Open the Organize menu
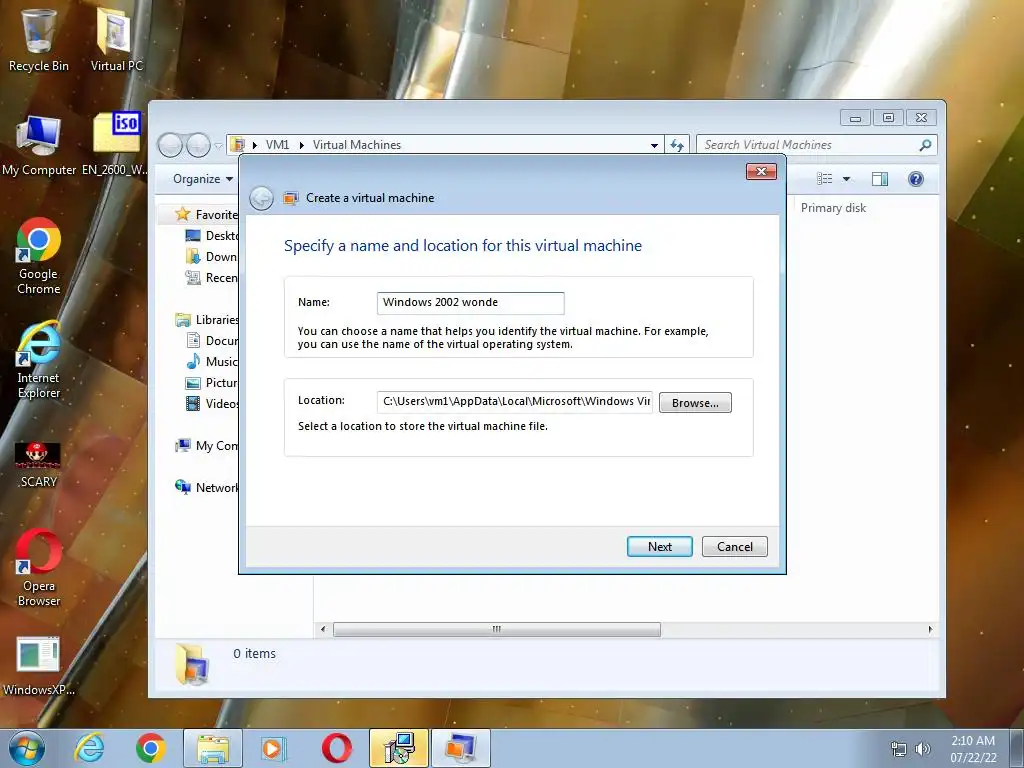The height and width of the screenshot is (768, 1024). point(203,179)
